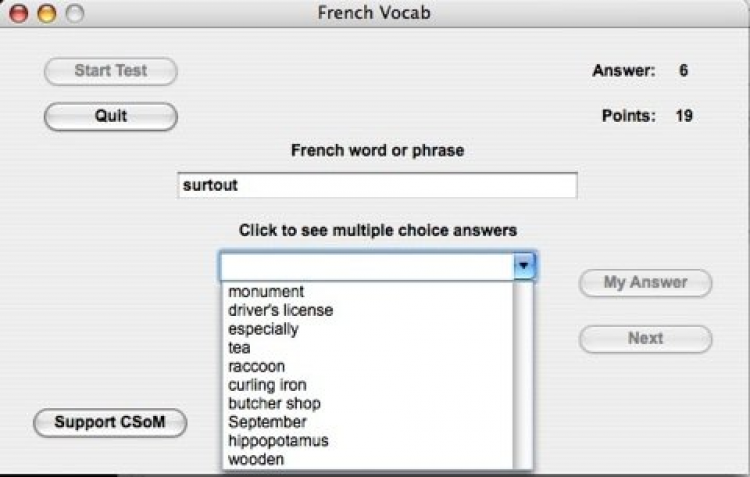Select the 'tea' option
Image resolution: width=750 pixels, height=477 pixels.
pyautogui.click(x=239, y=348)
